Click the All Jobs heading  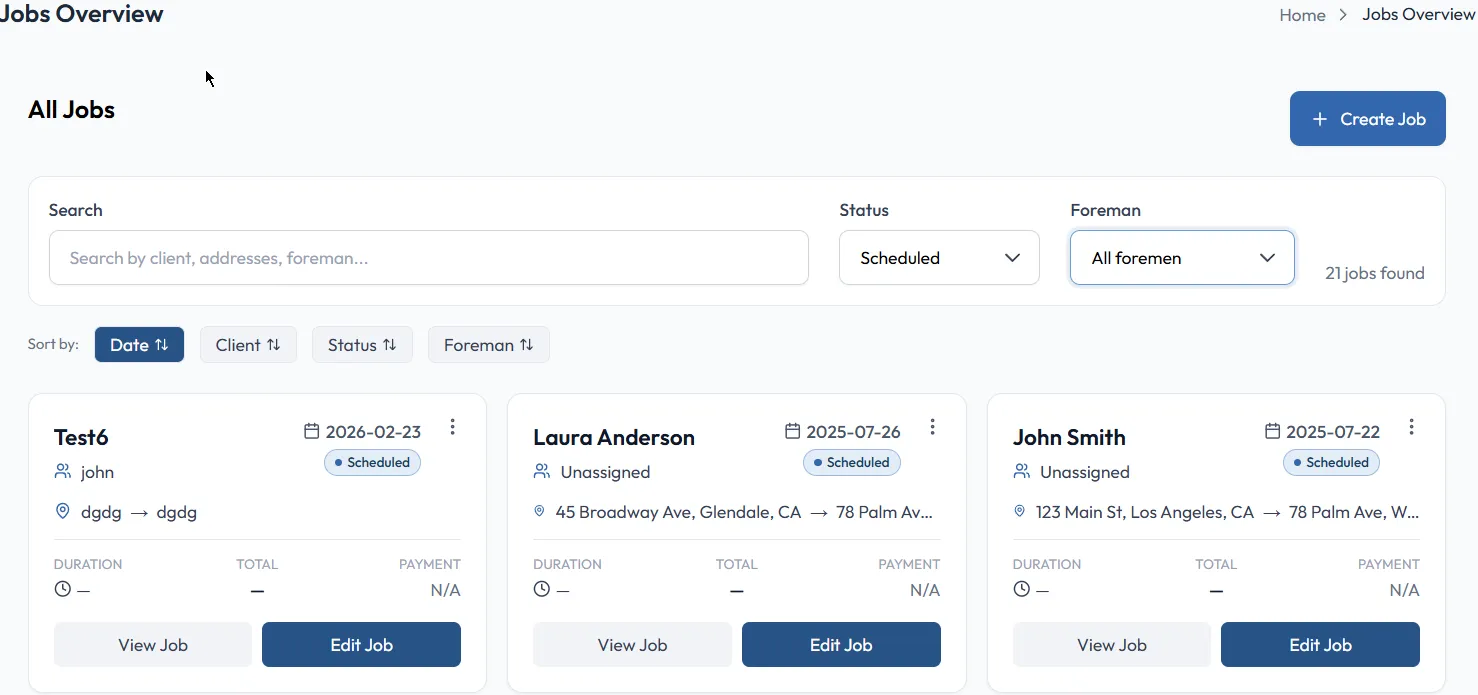tap(72, 110)
